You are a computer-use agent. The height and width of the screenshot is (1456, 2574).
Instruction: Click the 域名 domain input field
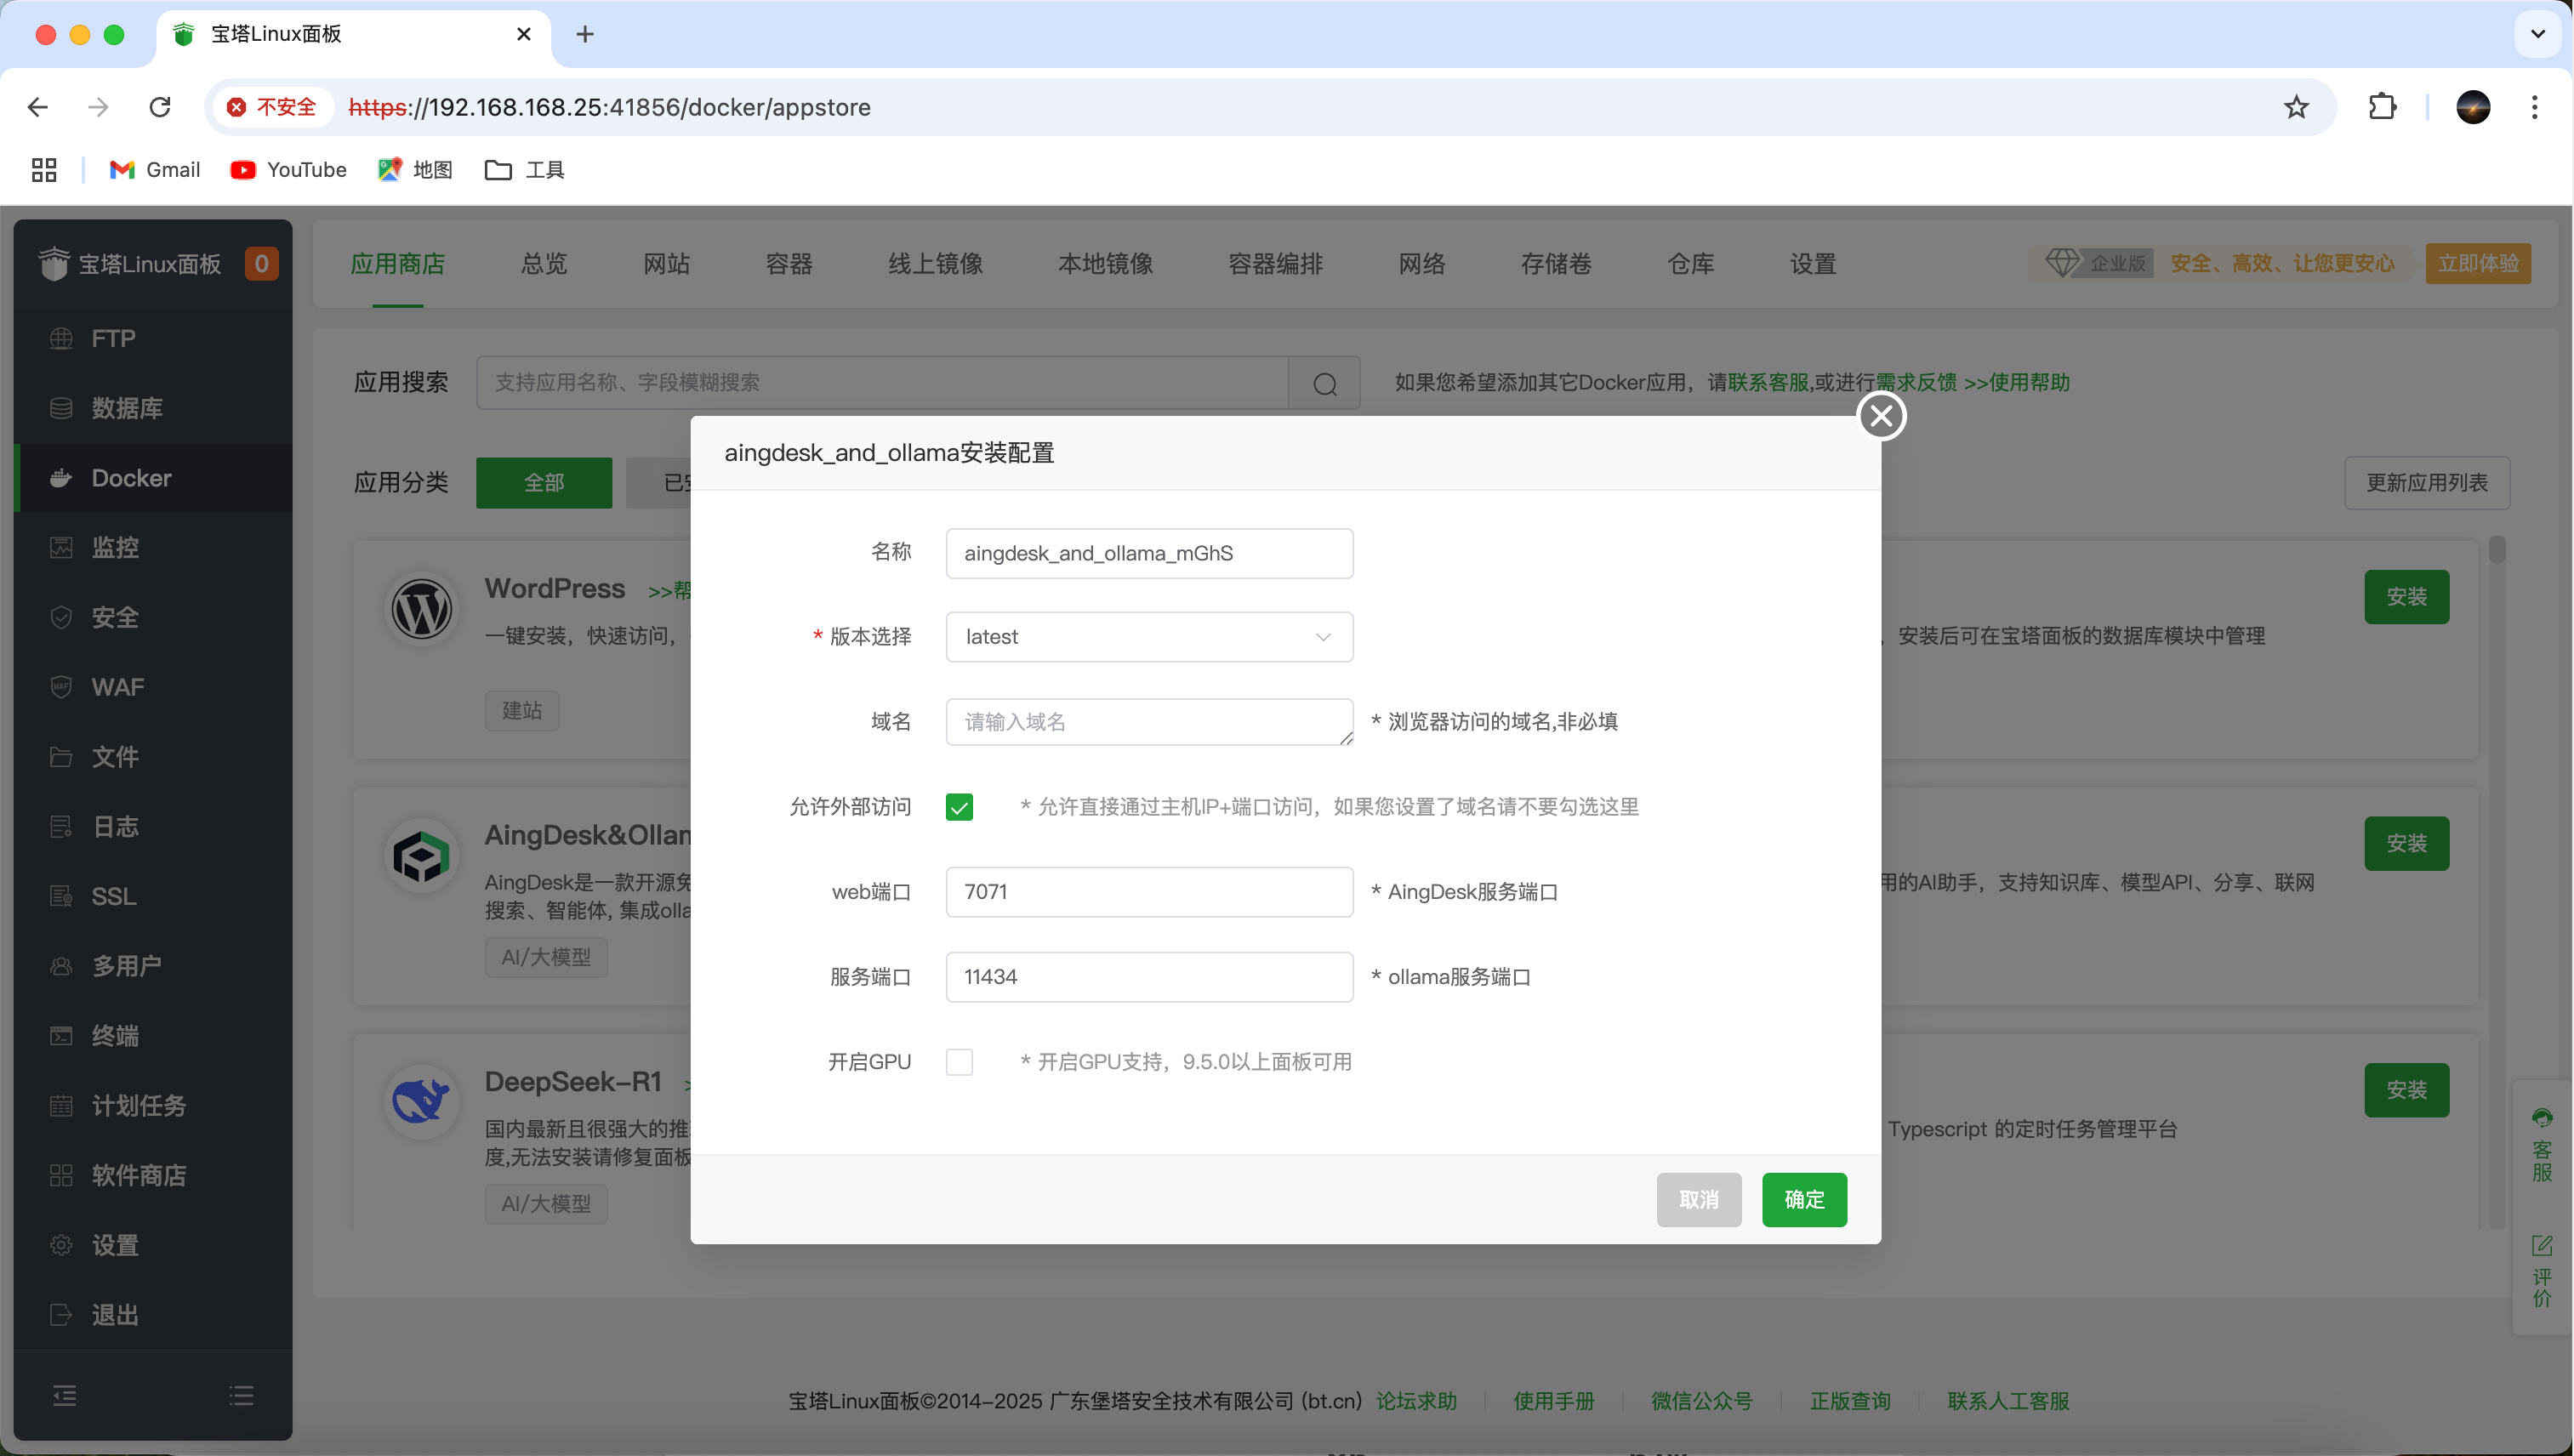1148,721
